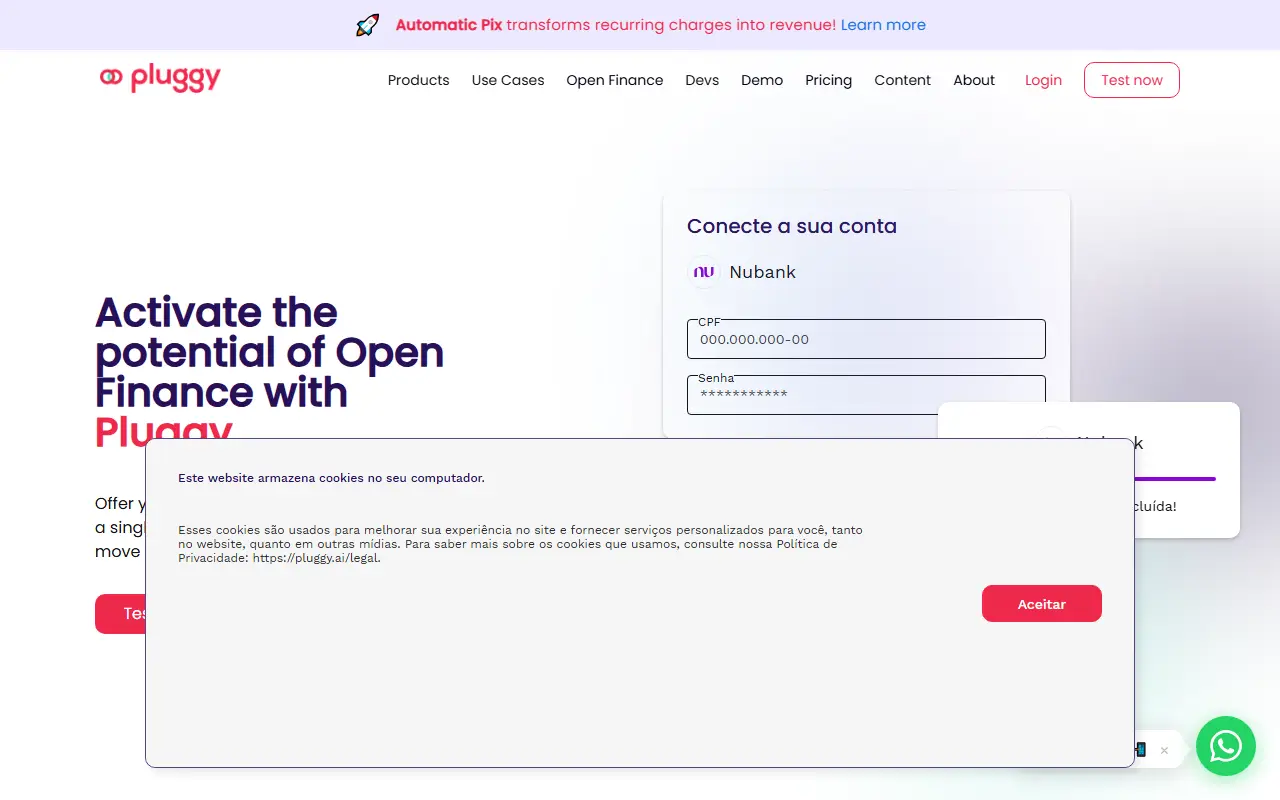Screen dimensions: 1280x800
Task: Click the Nubank name in the connect card
Action: pos(763,272)
